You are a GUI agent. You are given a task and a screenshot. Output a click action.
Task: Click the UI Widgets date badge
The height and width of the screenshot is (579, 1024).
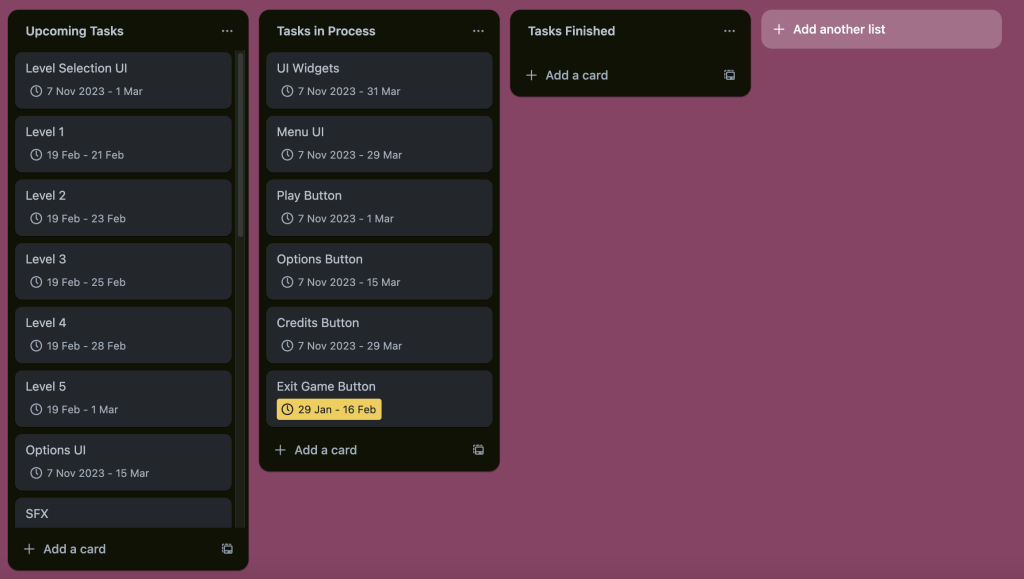340,91
